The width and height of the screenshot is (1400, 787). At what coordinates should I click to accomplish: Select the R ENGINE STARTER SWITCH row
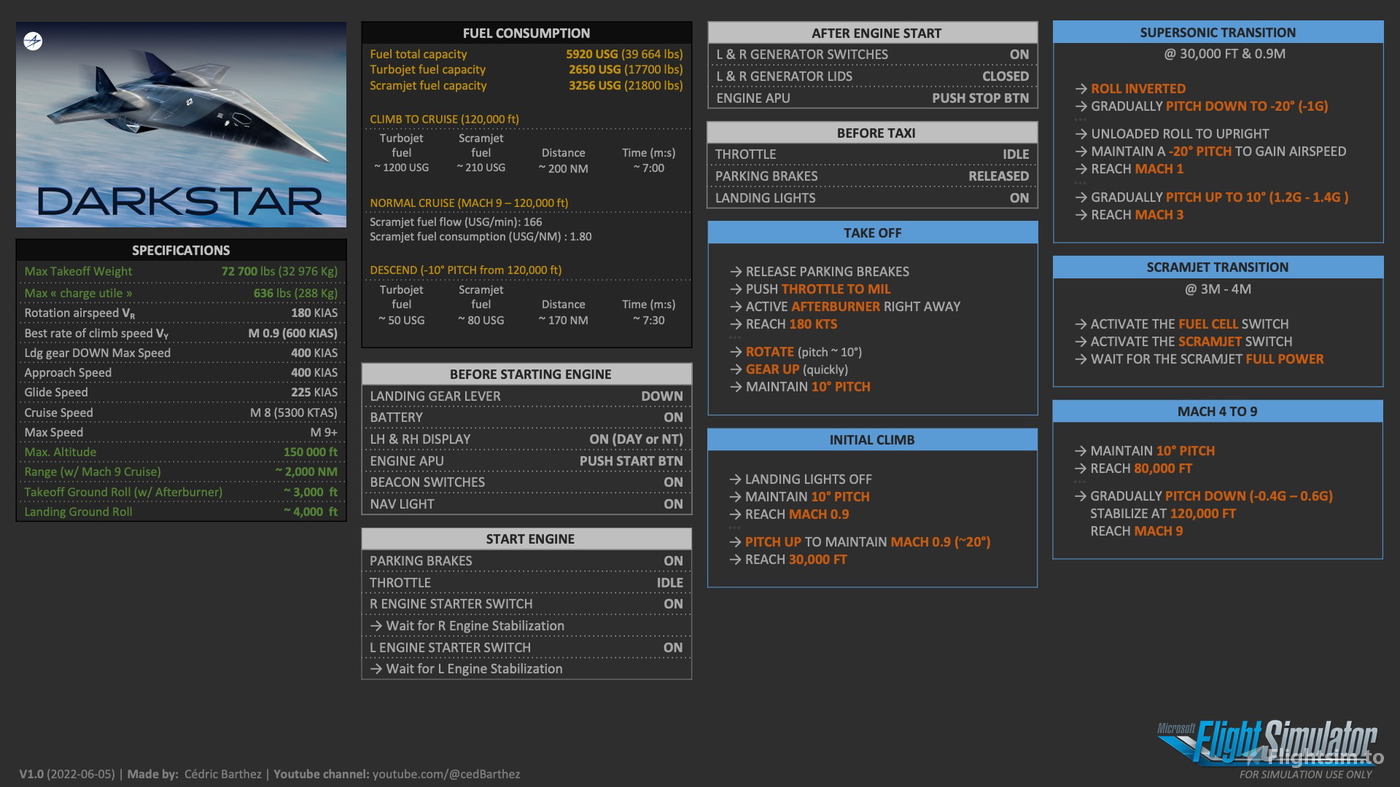(x=526, y=604)
